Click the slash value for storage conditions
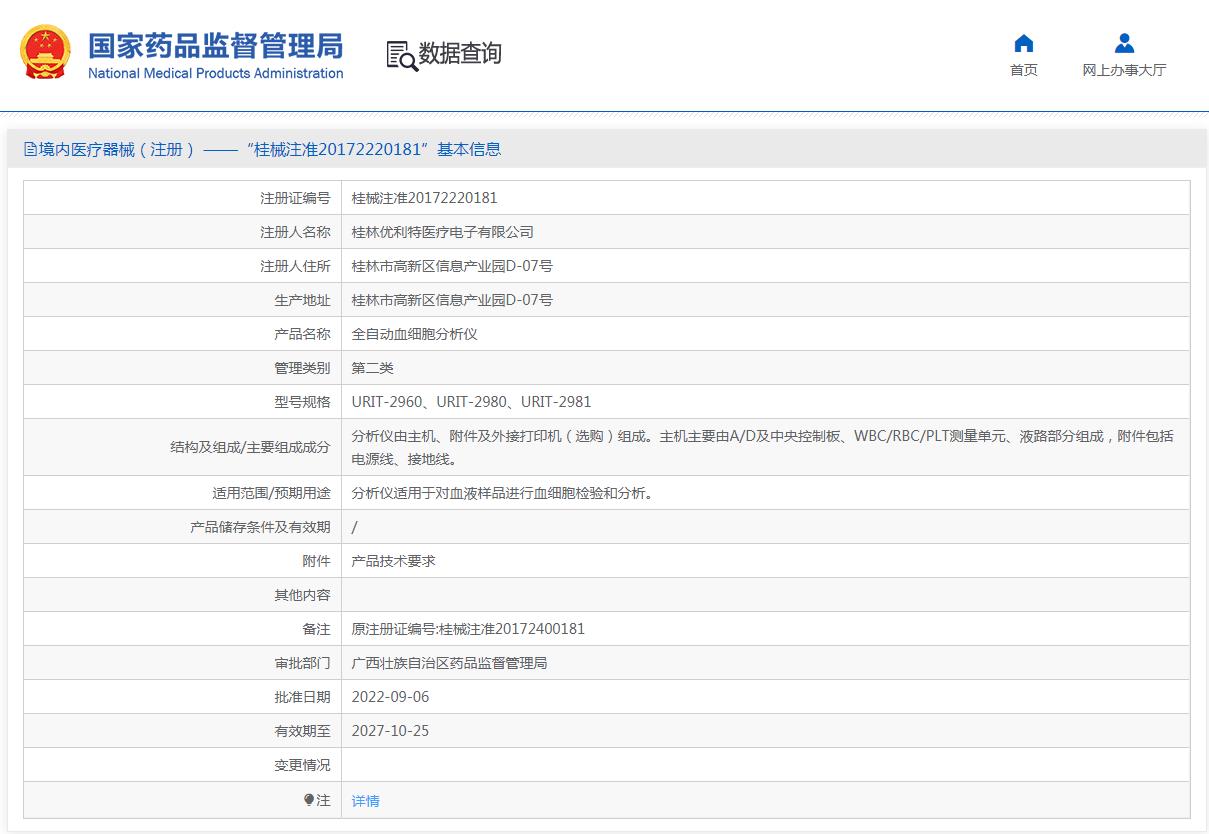Image resolution: width=1209 pixels, height=834 pixels. [355, 527]
